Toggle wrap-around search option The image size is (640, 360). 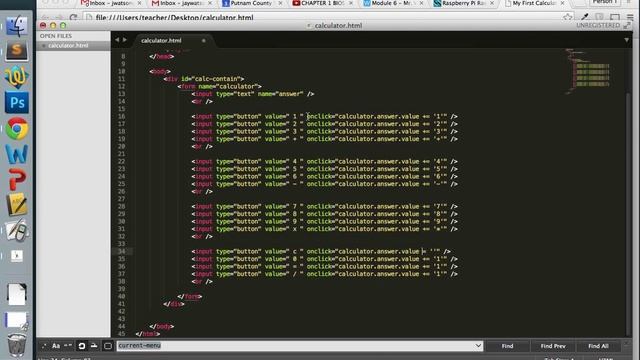(x=82, y=346)
